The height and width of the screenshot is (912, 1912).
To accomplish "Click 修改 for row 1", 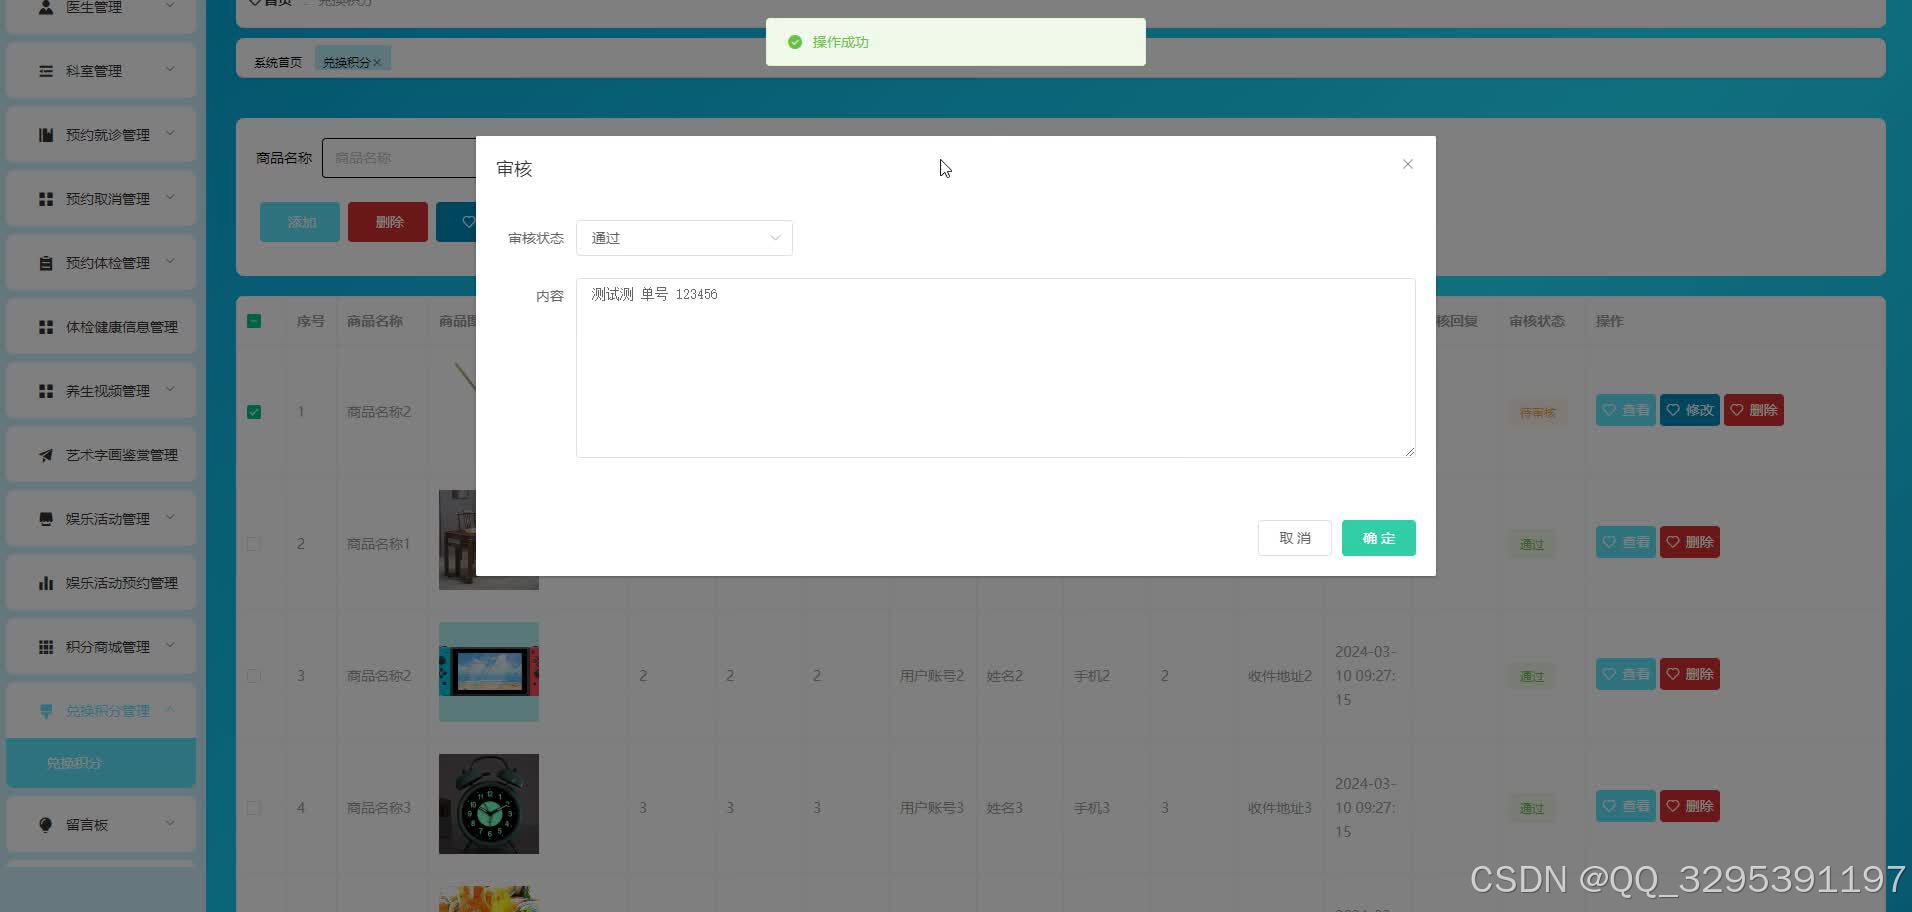I will tap(1690, 410).
